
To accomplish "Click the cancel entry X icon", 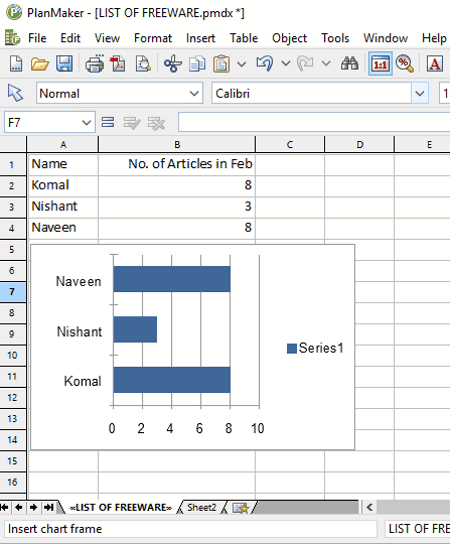I will [156, 123].
